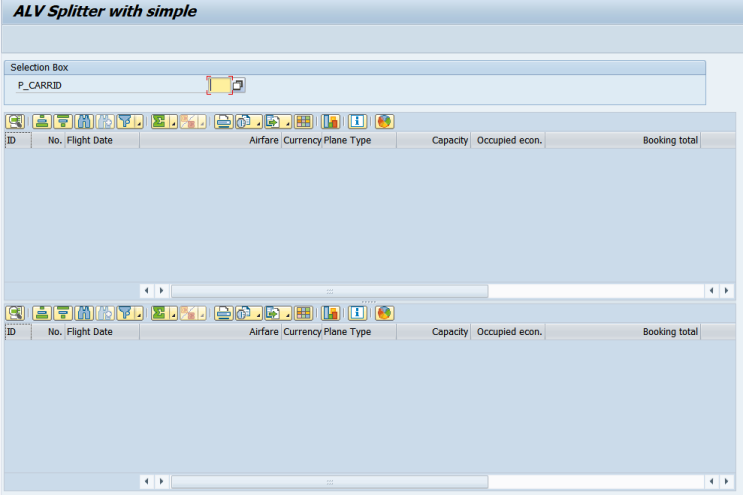Screen dimensions: 743x495
Task: Select Capacity column header in lower grid
Action: pyautogui.click(x=434, y=332)
